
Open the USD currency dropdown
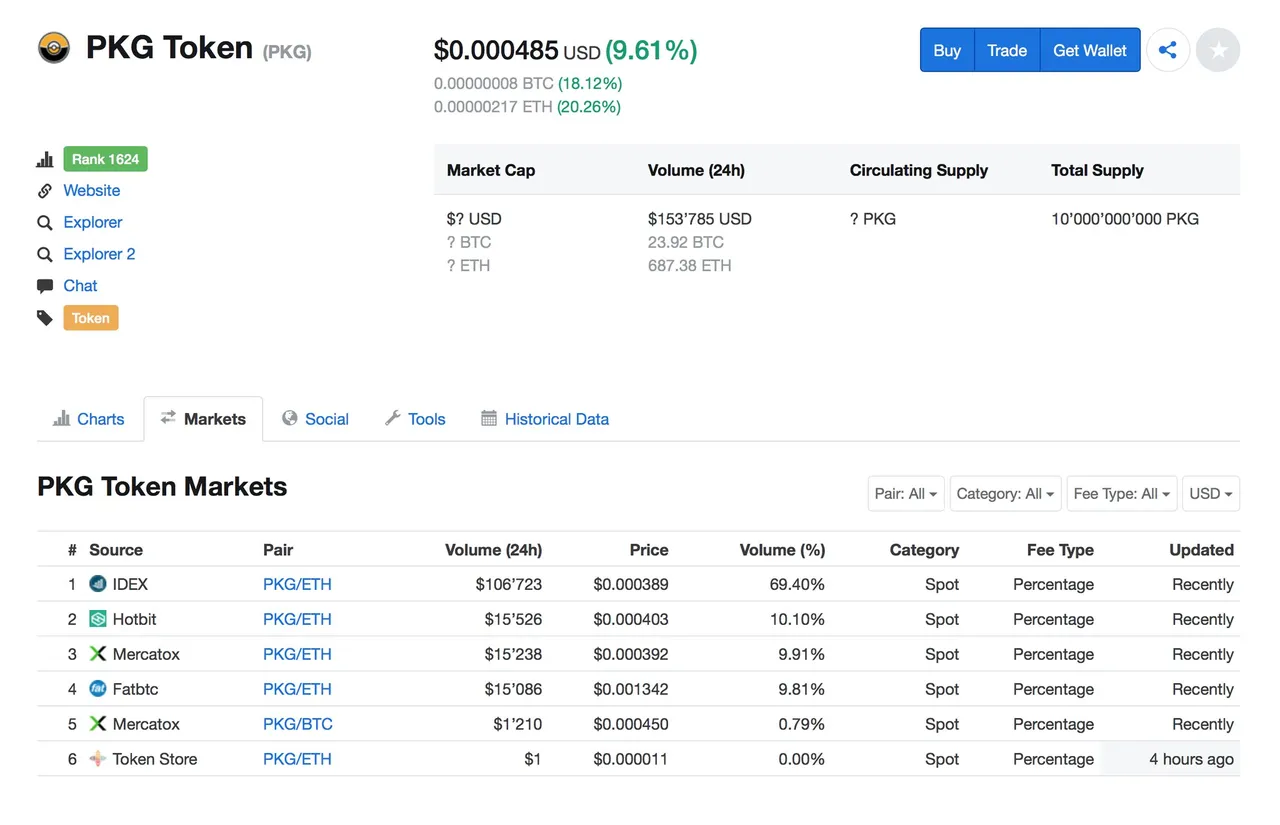click(x=1211, y=494)
